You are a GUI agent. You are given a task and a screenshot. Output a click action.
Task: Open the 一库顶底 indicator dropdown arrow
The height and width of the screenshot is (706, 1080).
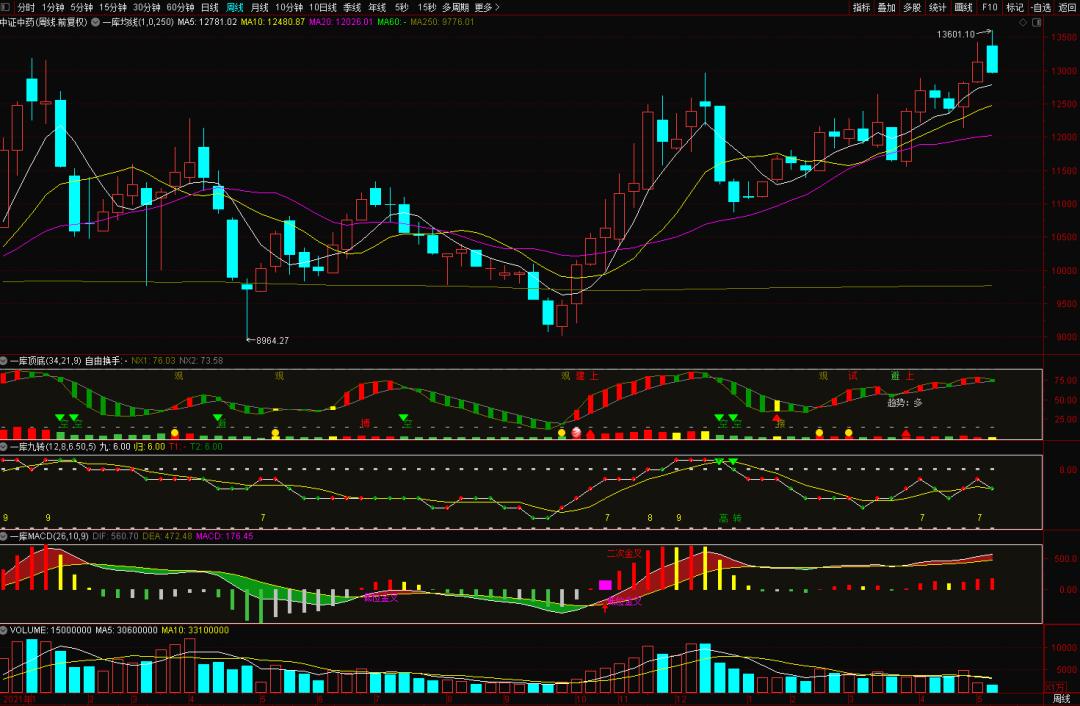click(4, 360)
